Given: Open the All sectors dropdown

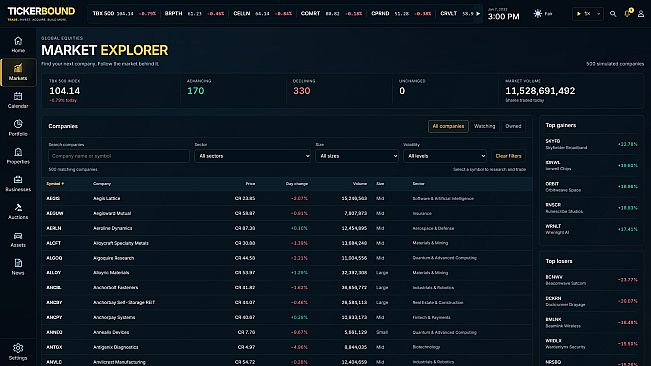Looking at the screenshot, I should pyautogui.click(x=252, y=156).
